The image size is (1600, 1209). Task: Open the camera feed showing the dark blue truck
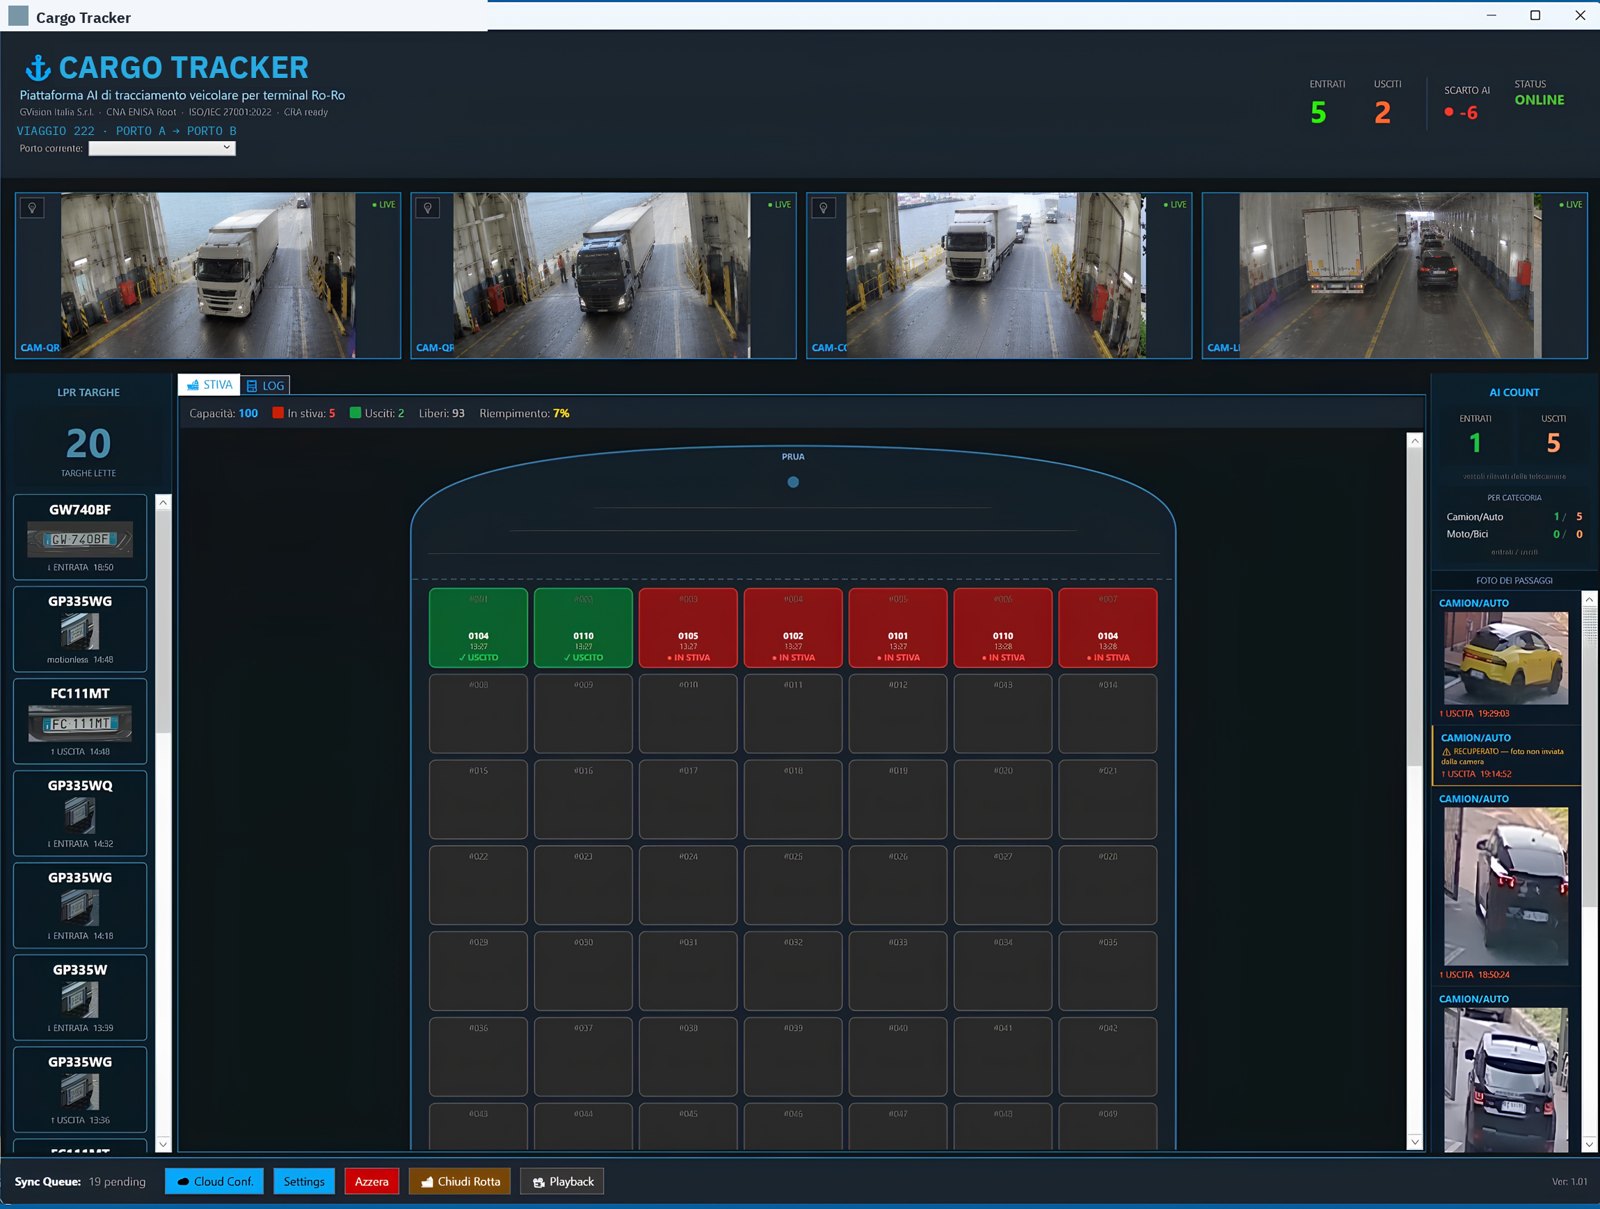click(x=603, y=275)
